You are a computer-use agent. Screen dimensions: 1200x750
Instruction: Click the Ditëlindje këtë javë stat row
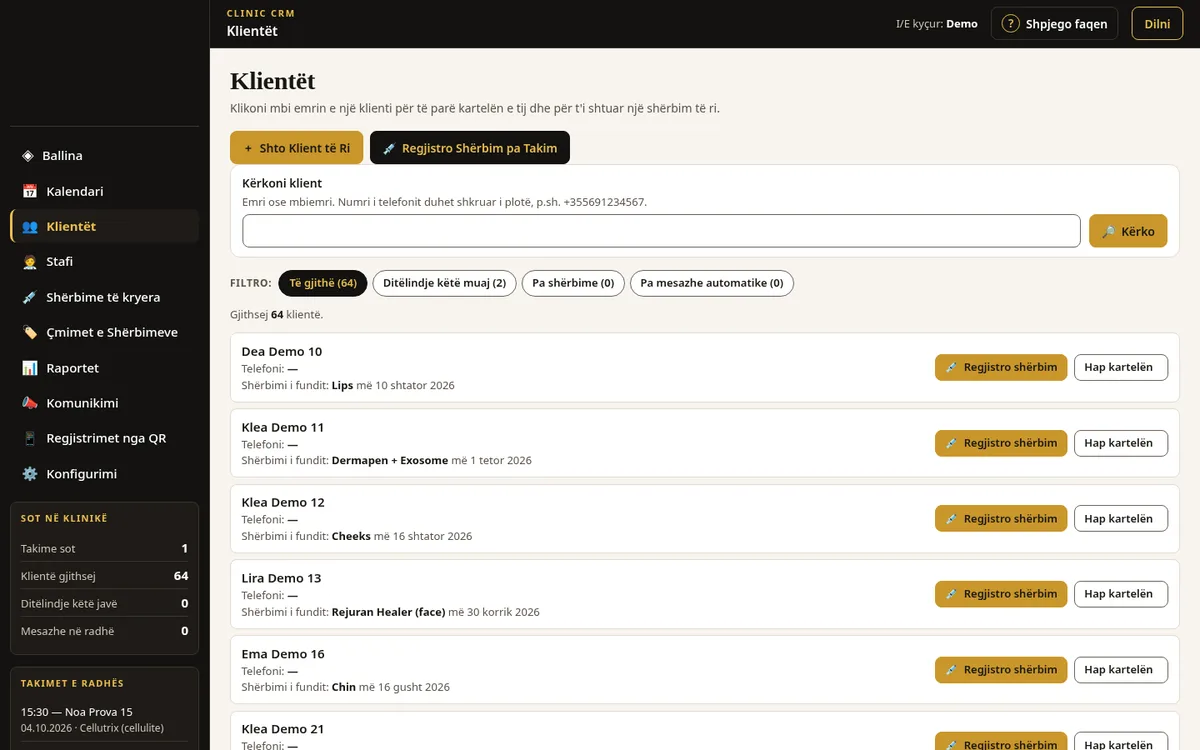104,604
